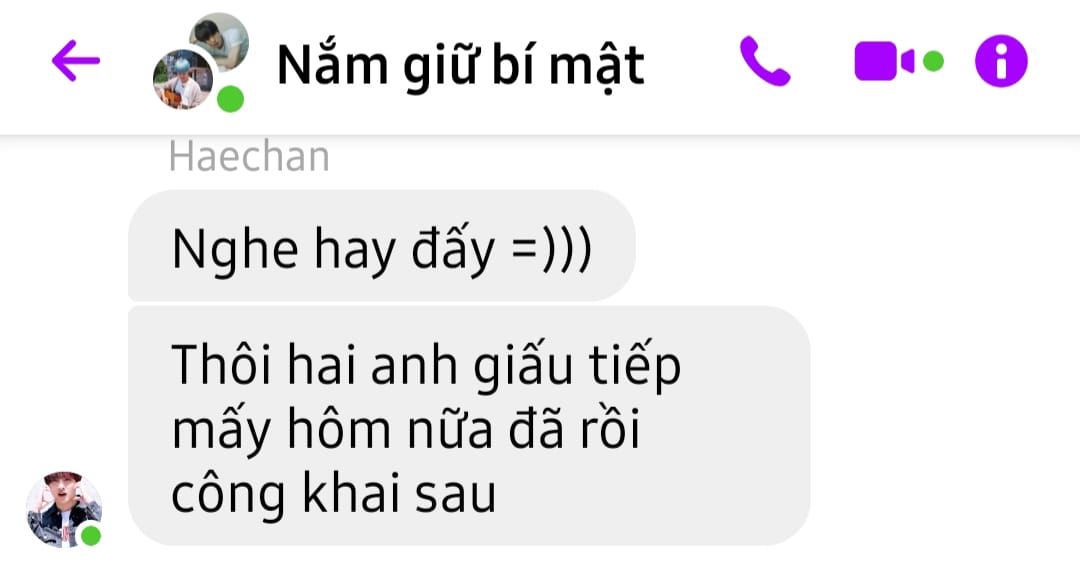Start a voice call with the group
1080x563 pixels.
[765, 61]
